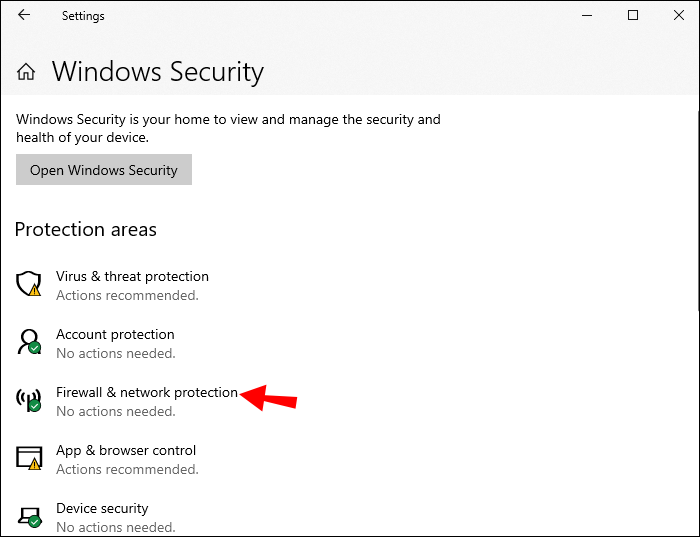Click the Windows Security page heading
The image size is (700, 537).
pos(158,72)
